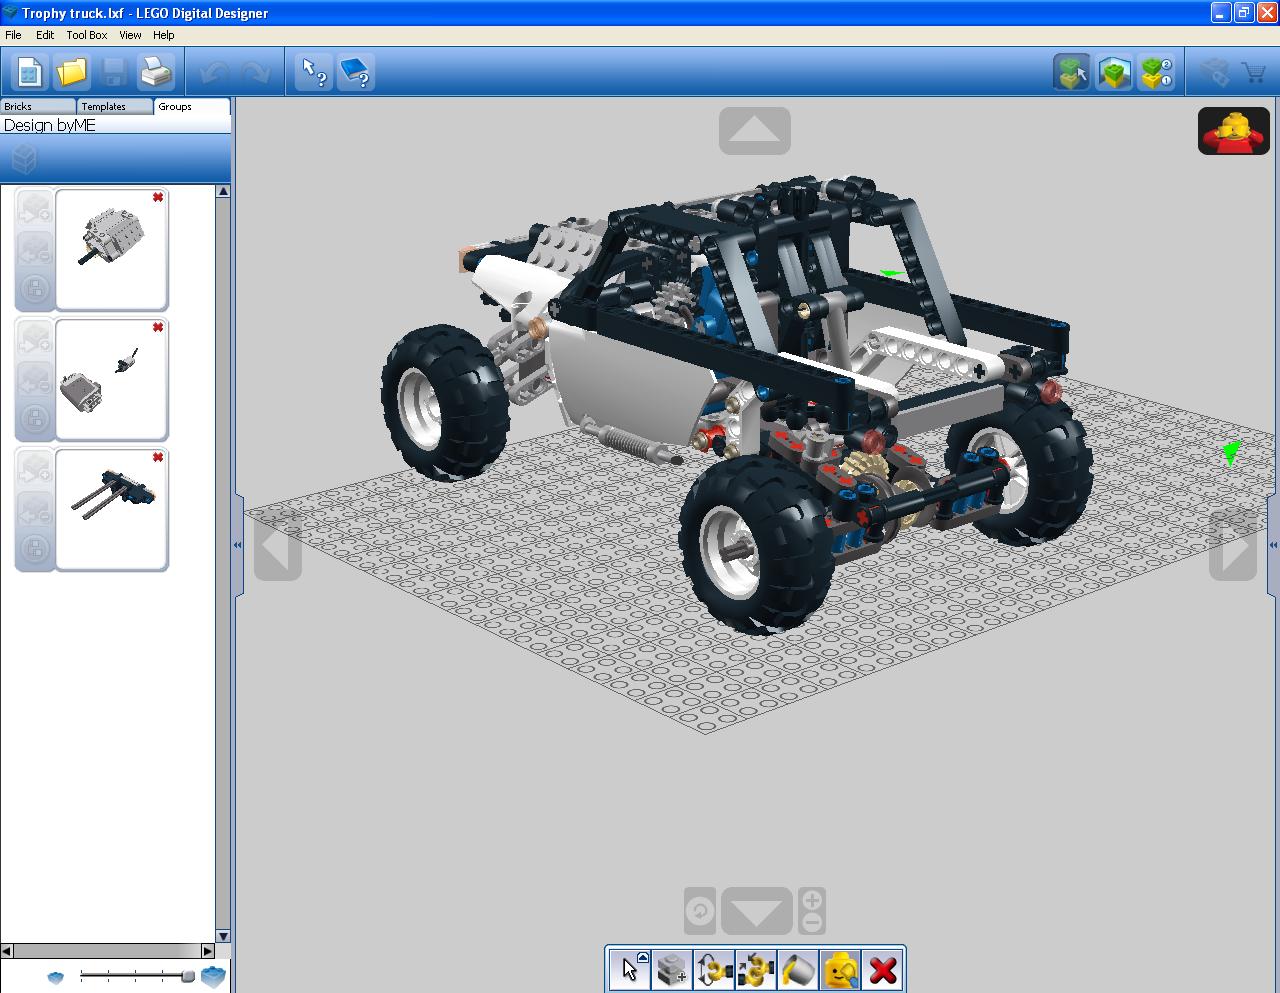Remove bricks from the motor and switch group

coord(35,379)
